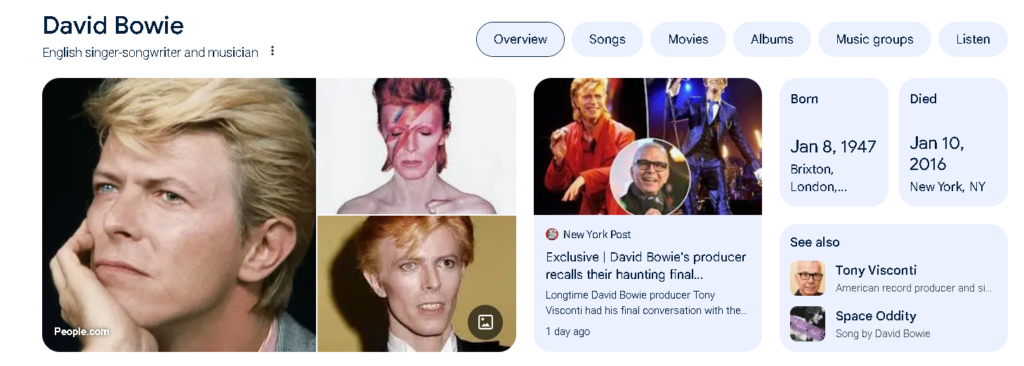1024x366 pixels.
Task: Open the People.com blond portrait photo
Action: pyautogui.click(x=179, y=215)
